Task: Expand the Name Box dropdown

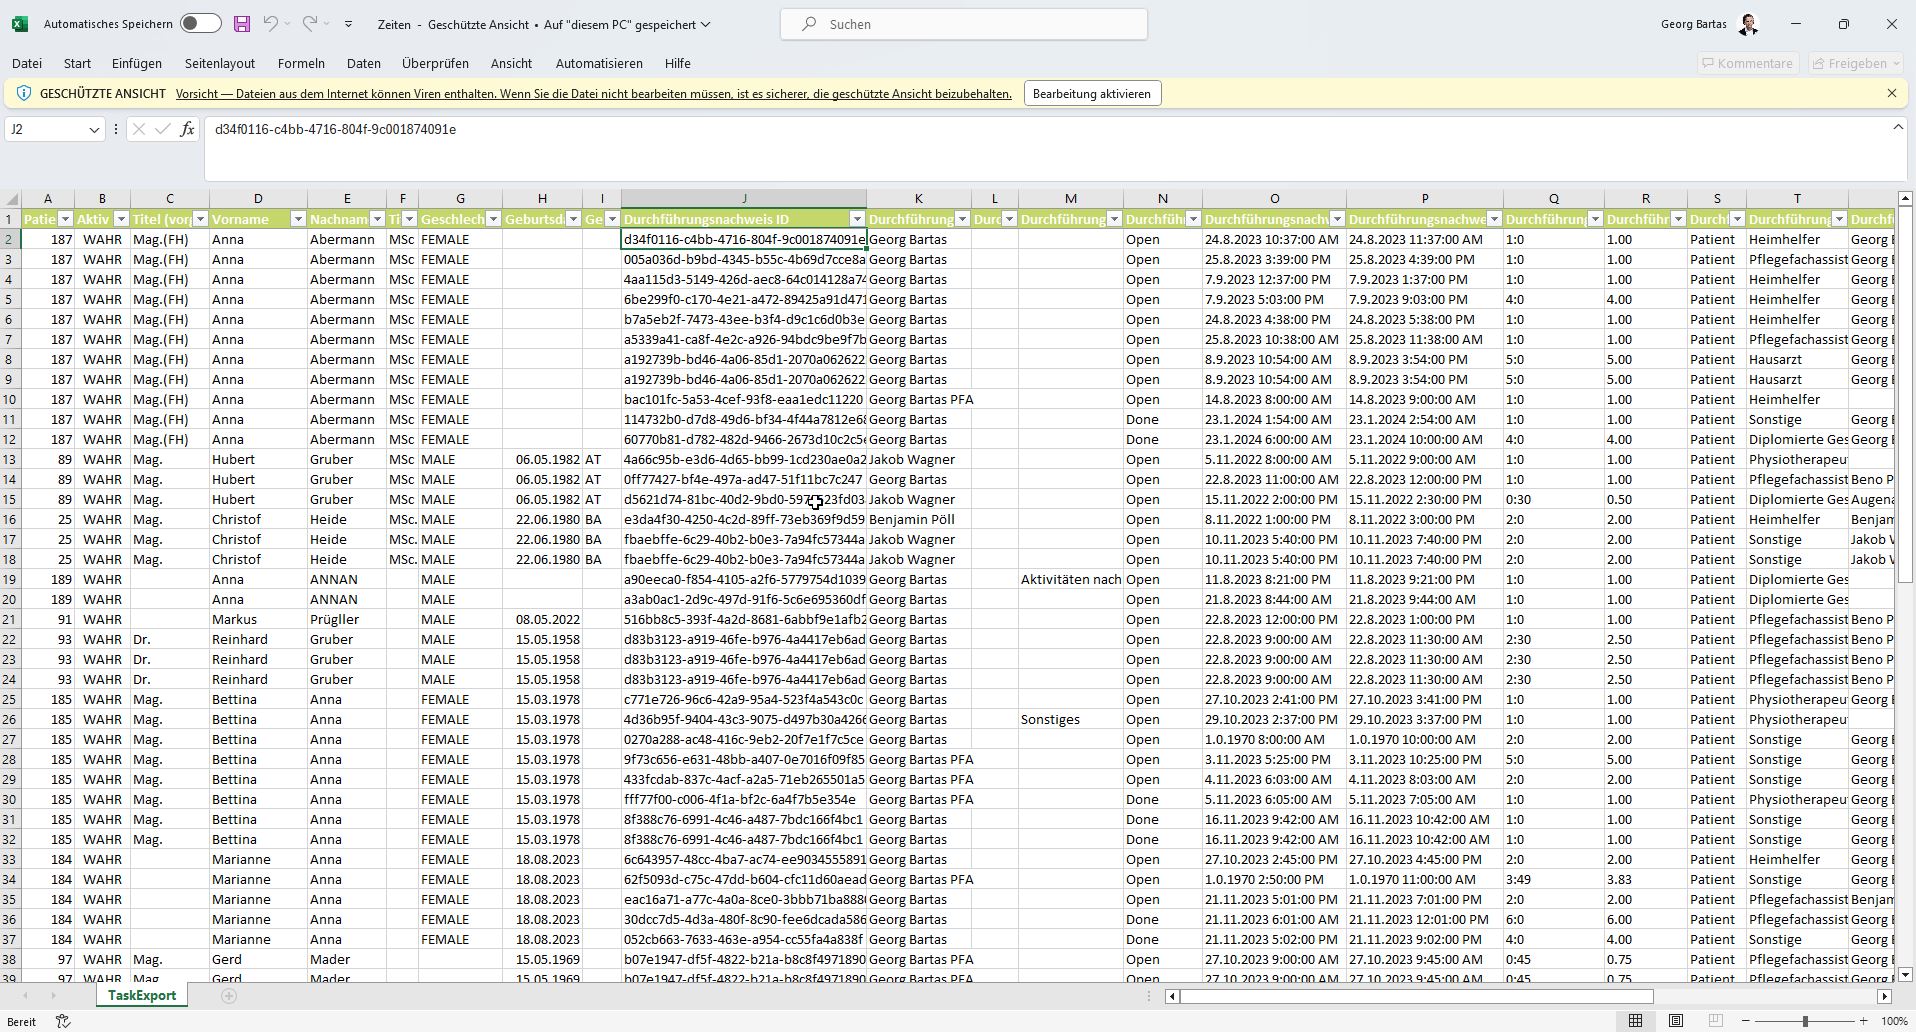Action: (94, 130)
